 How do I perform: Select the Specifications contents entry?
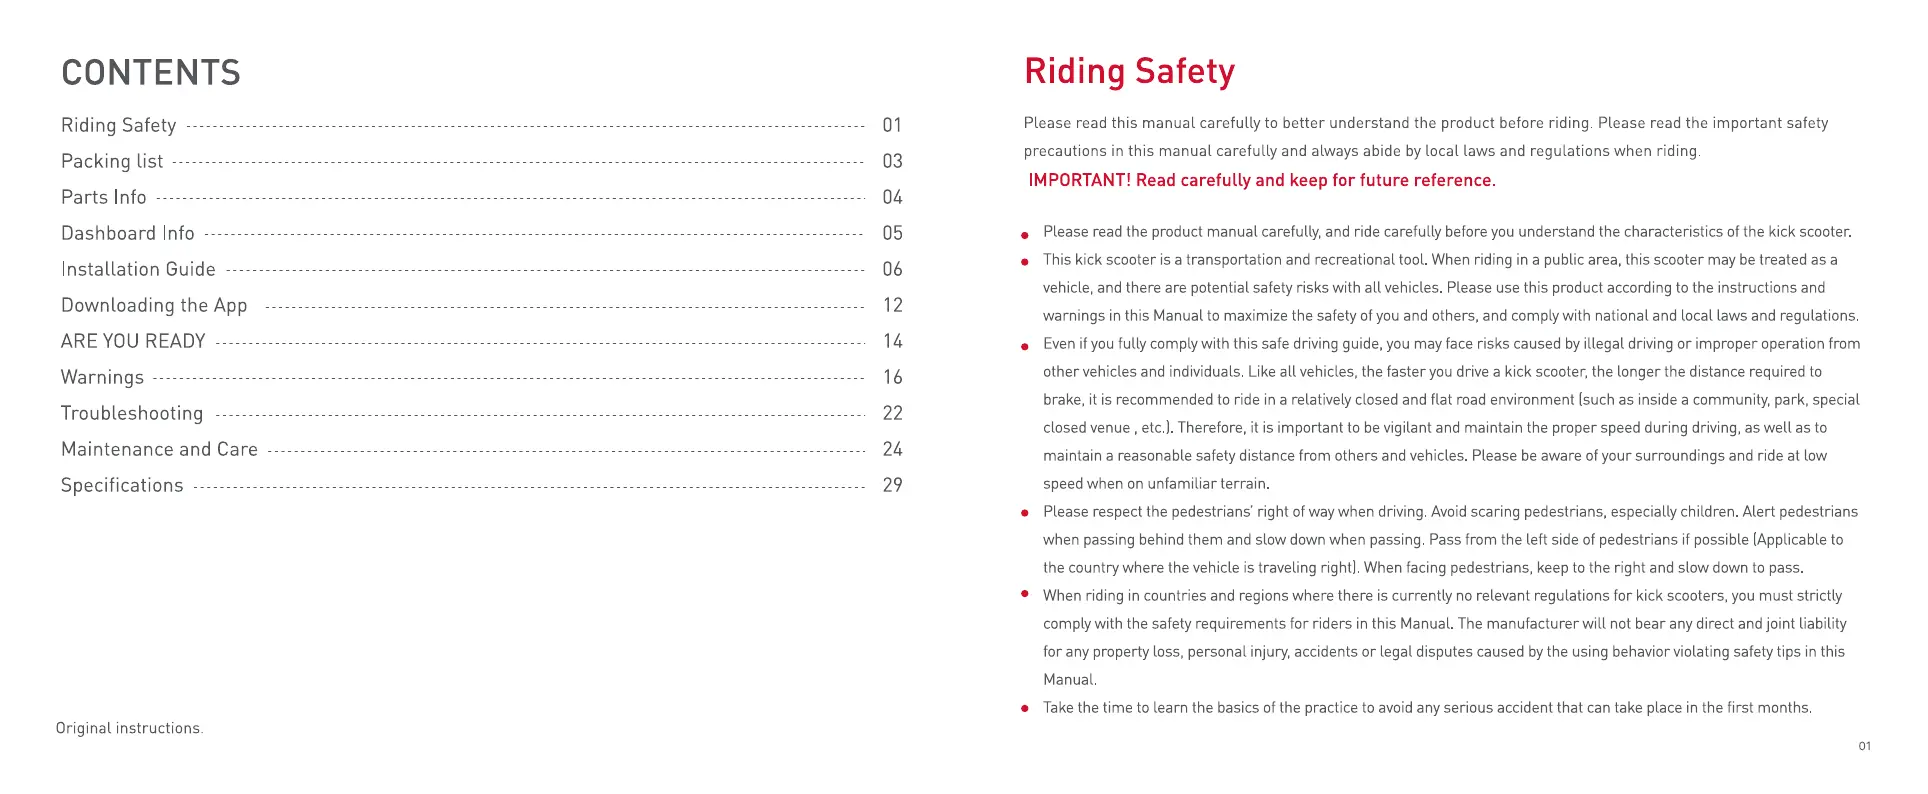tap(122, 485)
